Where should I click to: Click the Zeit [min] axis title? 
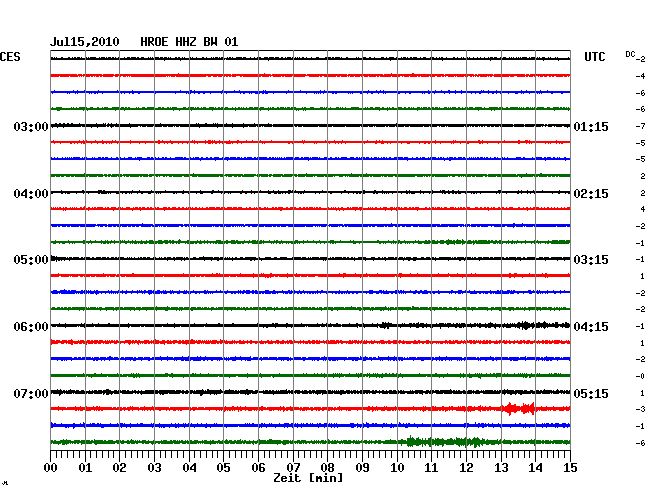pos(308,478)
